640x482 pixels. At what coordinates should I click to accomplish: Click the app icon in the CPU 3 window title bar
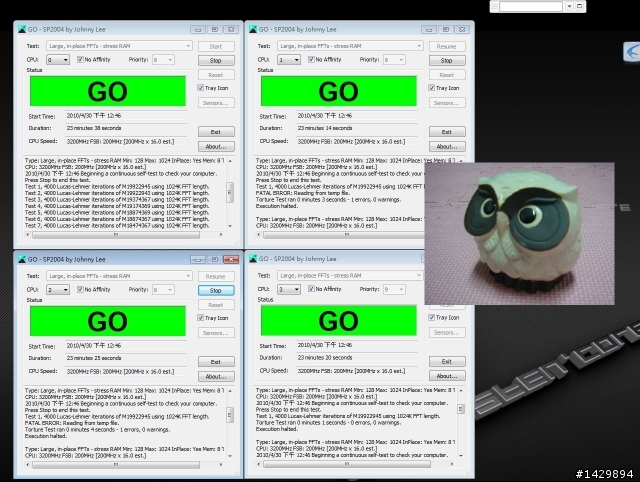coord(253,258)
